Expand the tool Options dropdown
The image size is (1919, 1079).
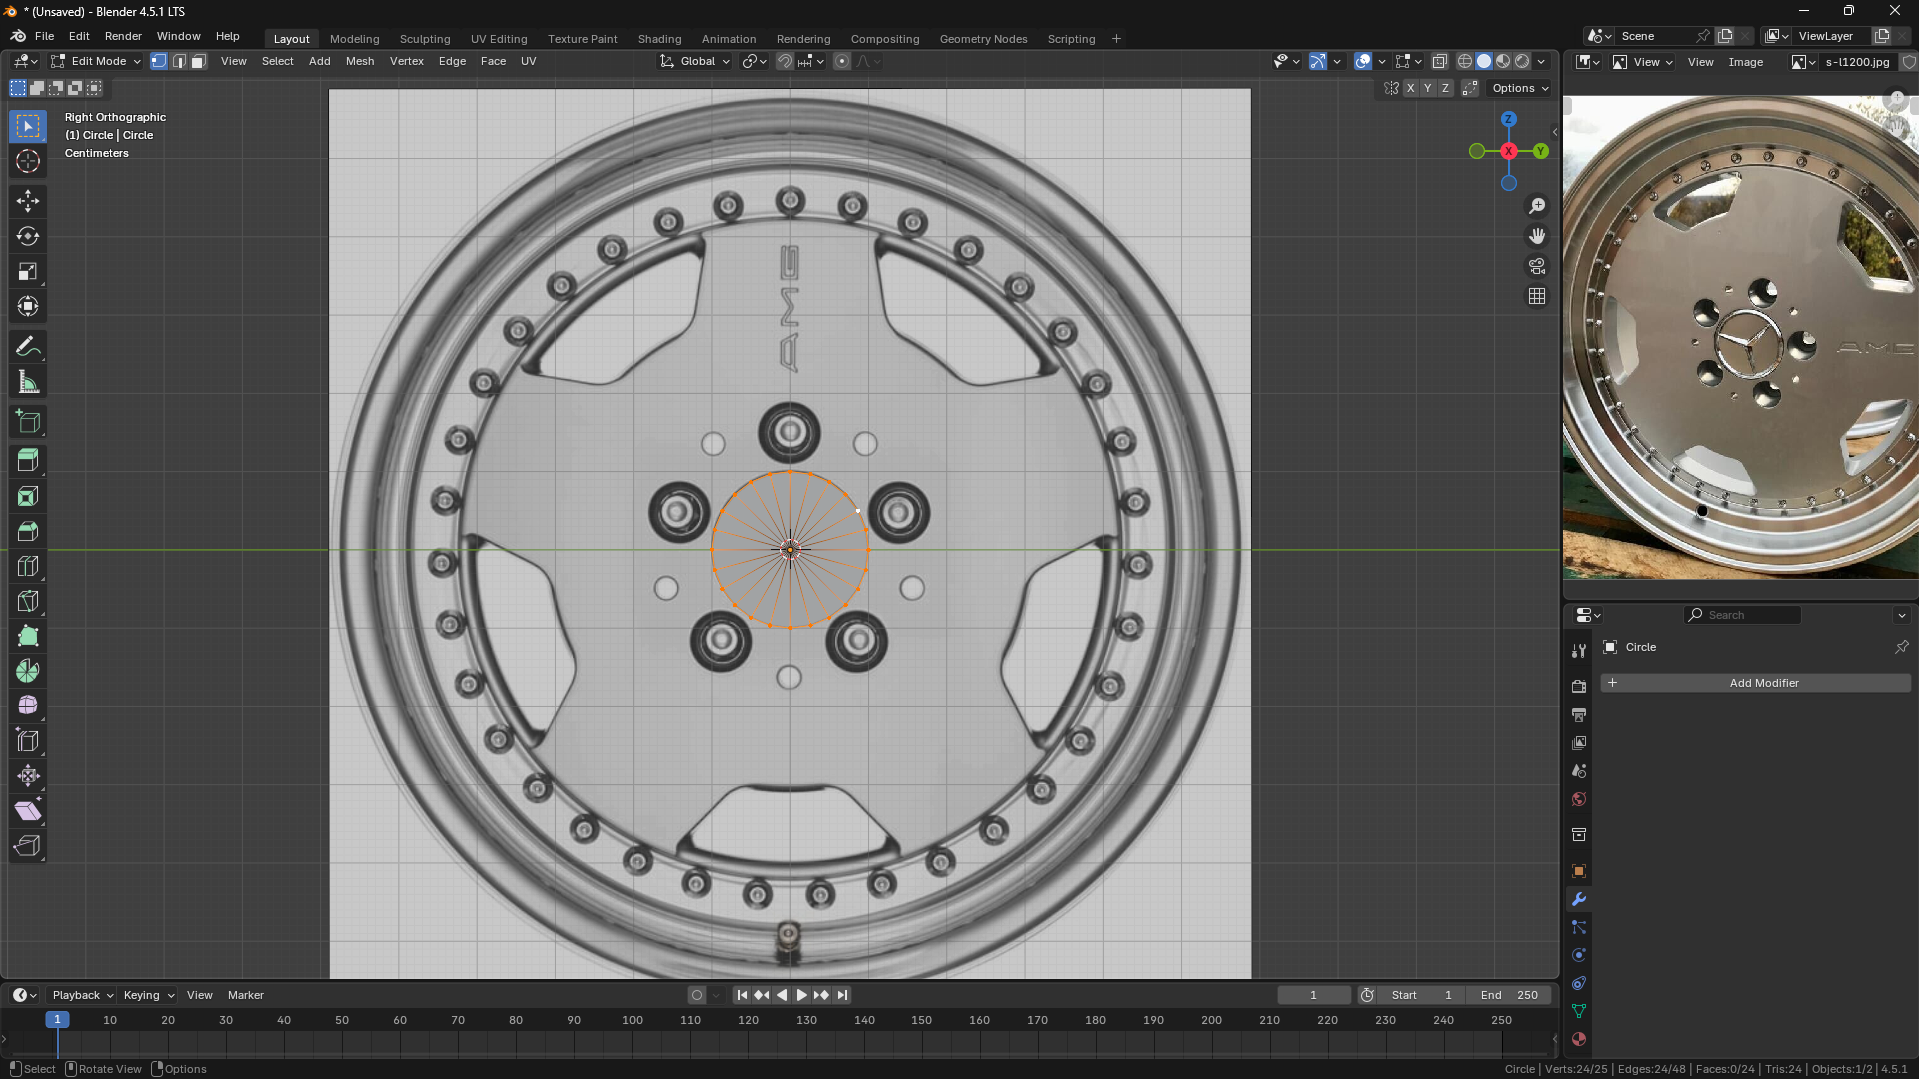click(1520, 88)
